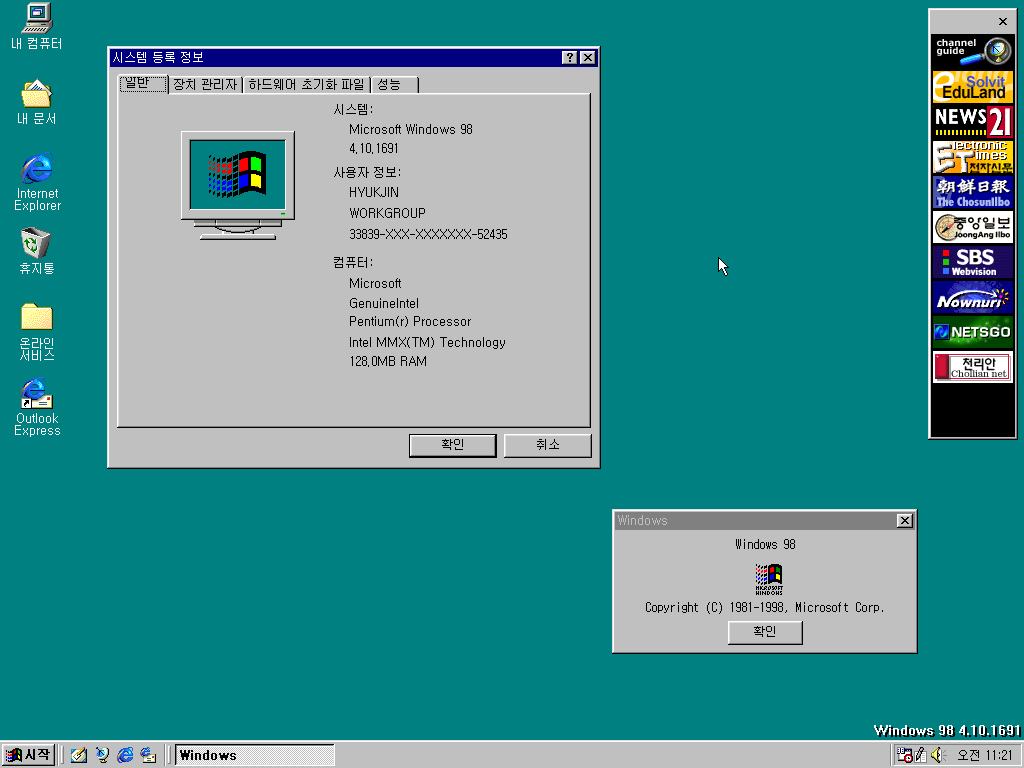
Task: Click the '128.0MB RAM' text
Action: coord(388,361)
